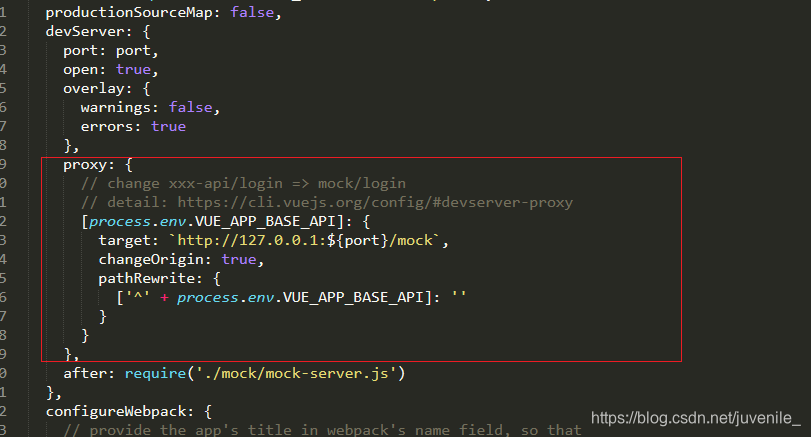This screenshot has width=811, height=437.
Task: Click the 'port: port,' line
Action: [x=111, y=51]
